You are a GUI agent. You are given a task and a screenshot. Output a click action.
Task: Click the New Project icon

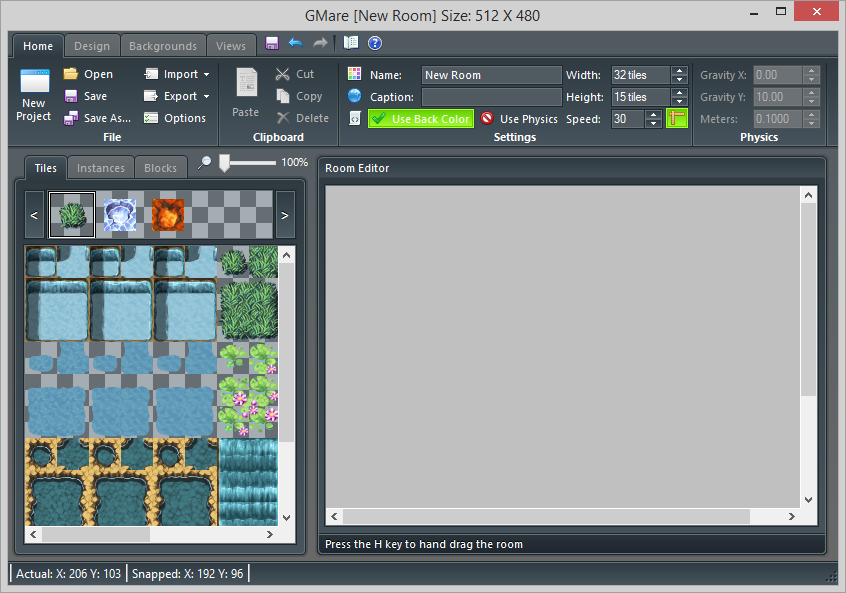(35, 81)
